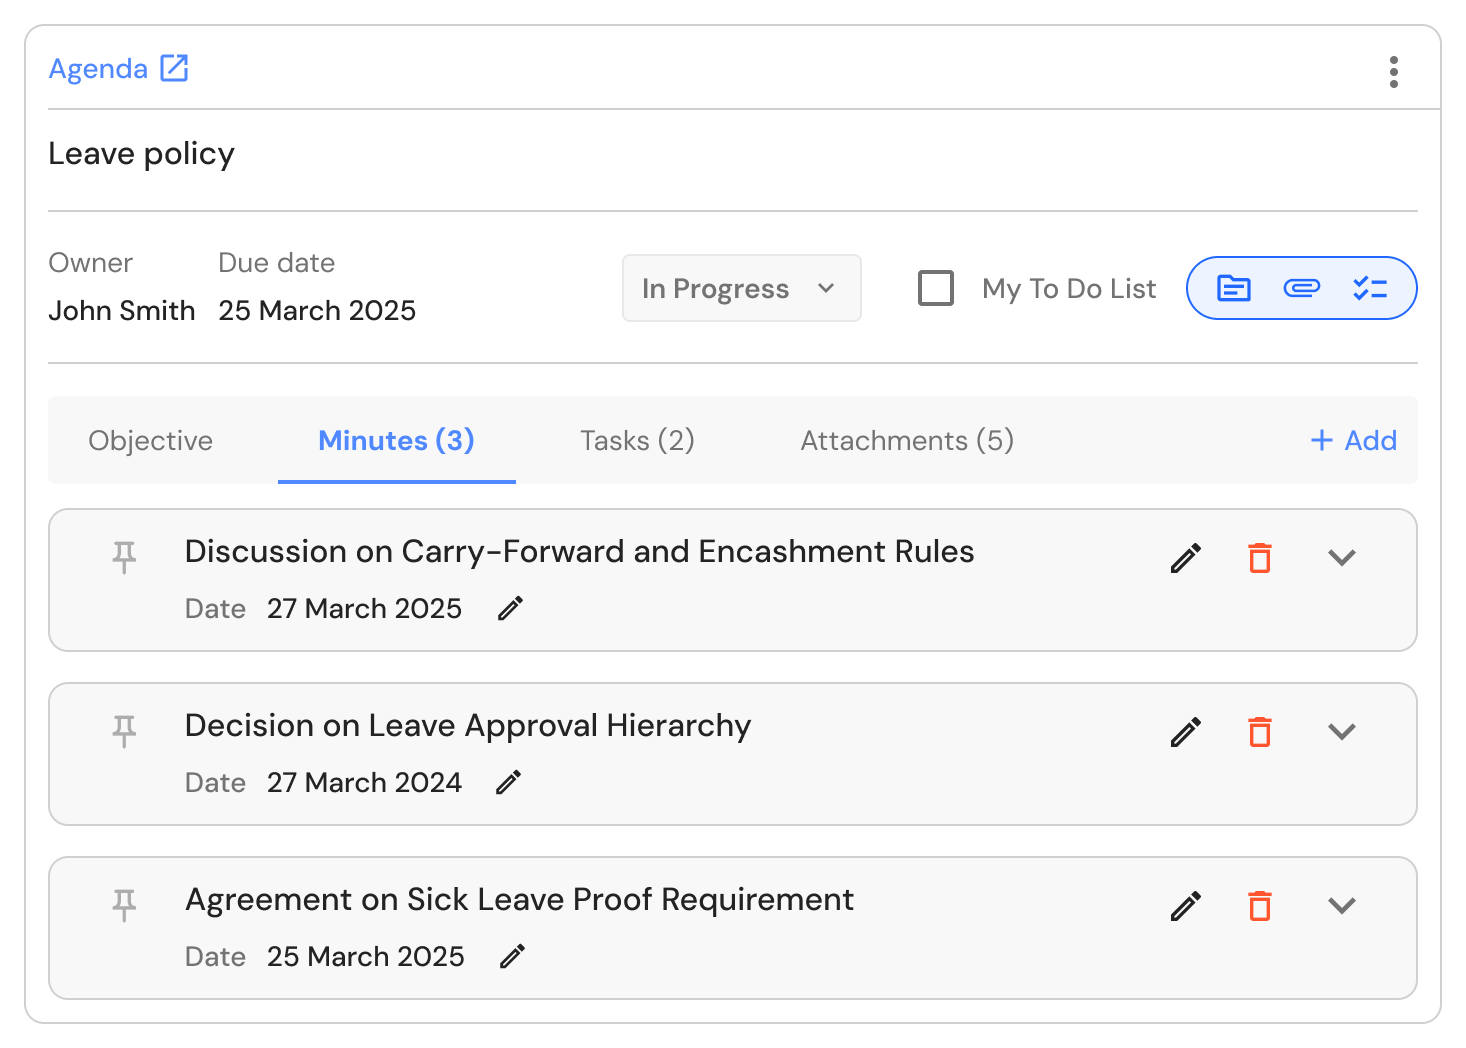Edit the date 27 March 2024
Screen dimensions: 1466x1048
[x=509, y=782]
